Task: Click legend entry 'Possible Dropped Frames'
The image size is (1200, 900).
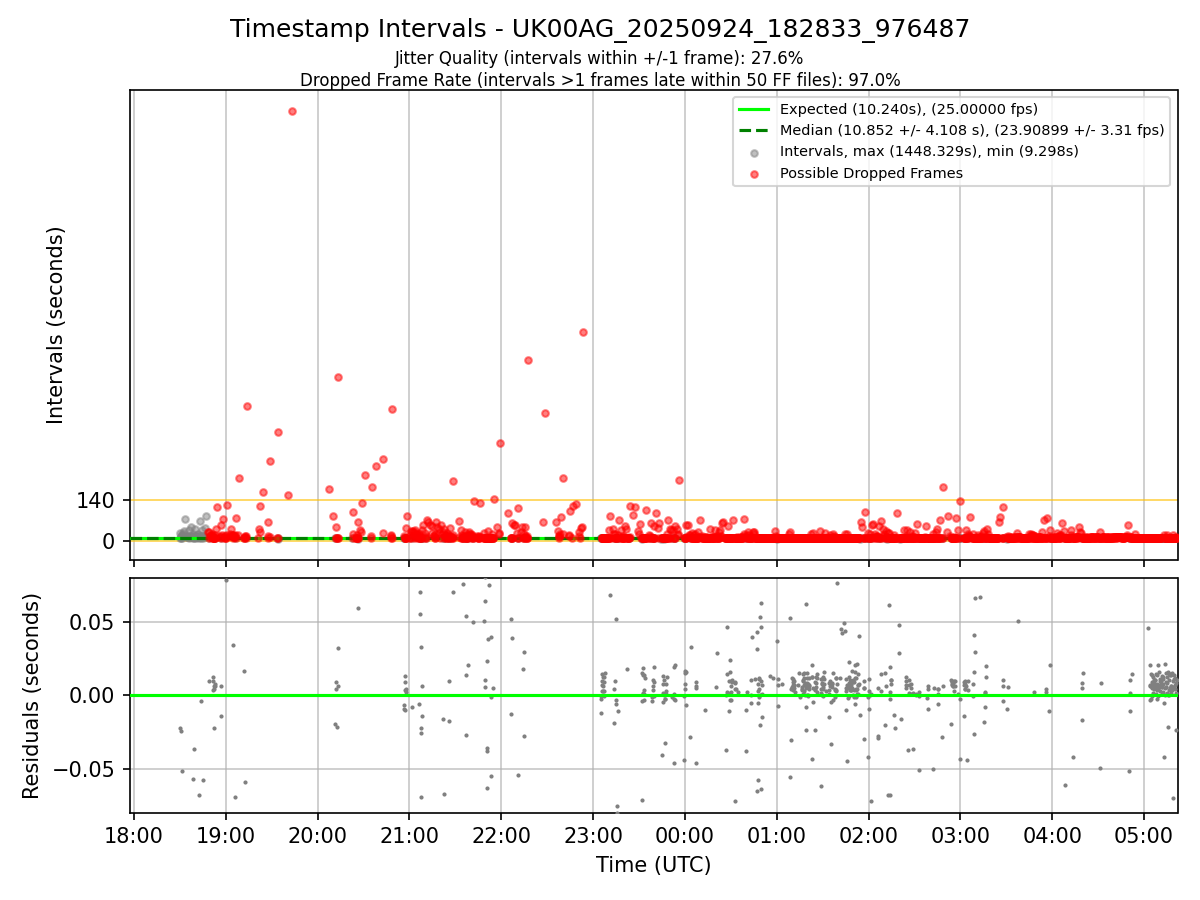Action: pyautogui.click(x=871, y=173)
